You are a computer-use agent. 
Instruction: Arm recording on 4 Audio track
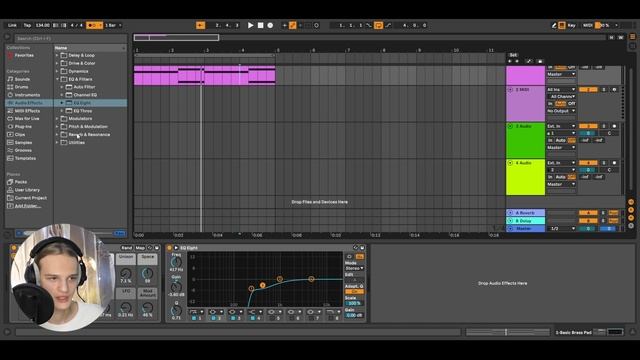[614, 163]
